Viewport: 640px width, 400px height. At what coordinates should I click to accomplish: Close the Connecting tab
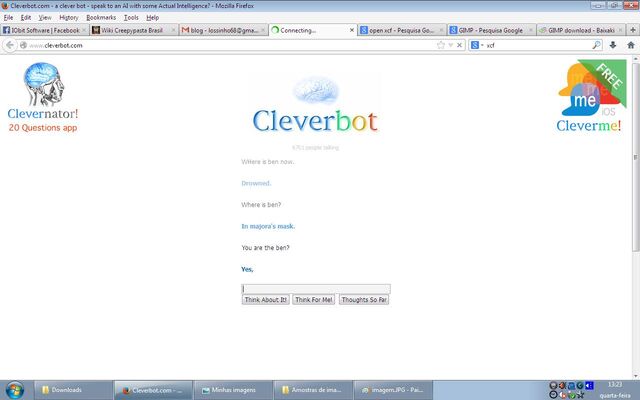pyautogui.click(x=352, y=30)
